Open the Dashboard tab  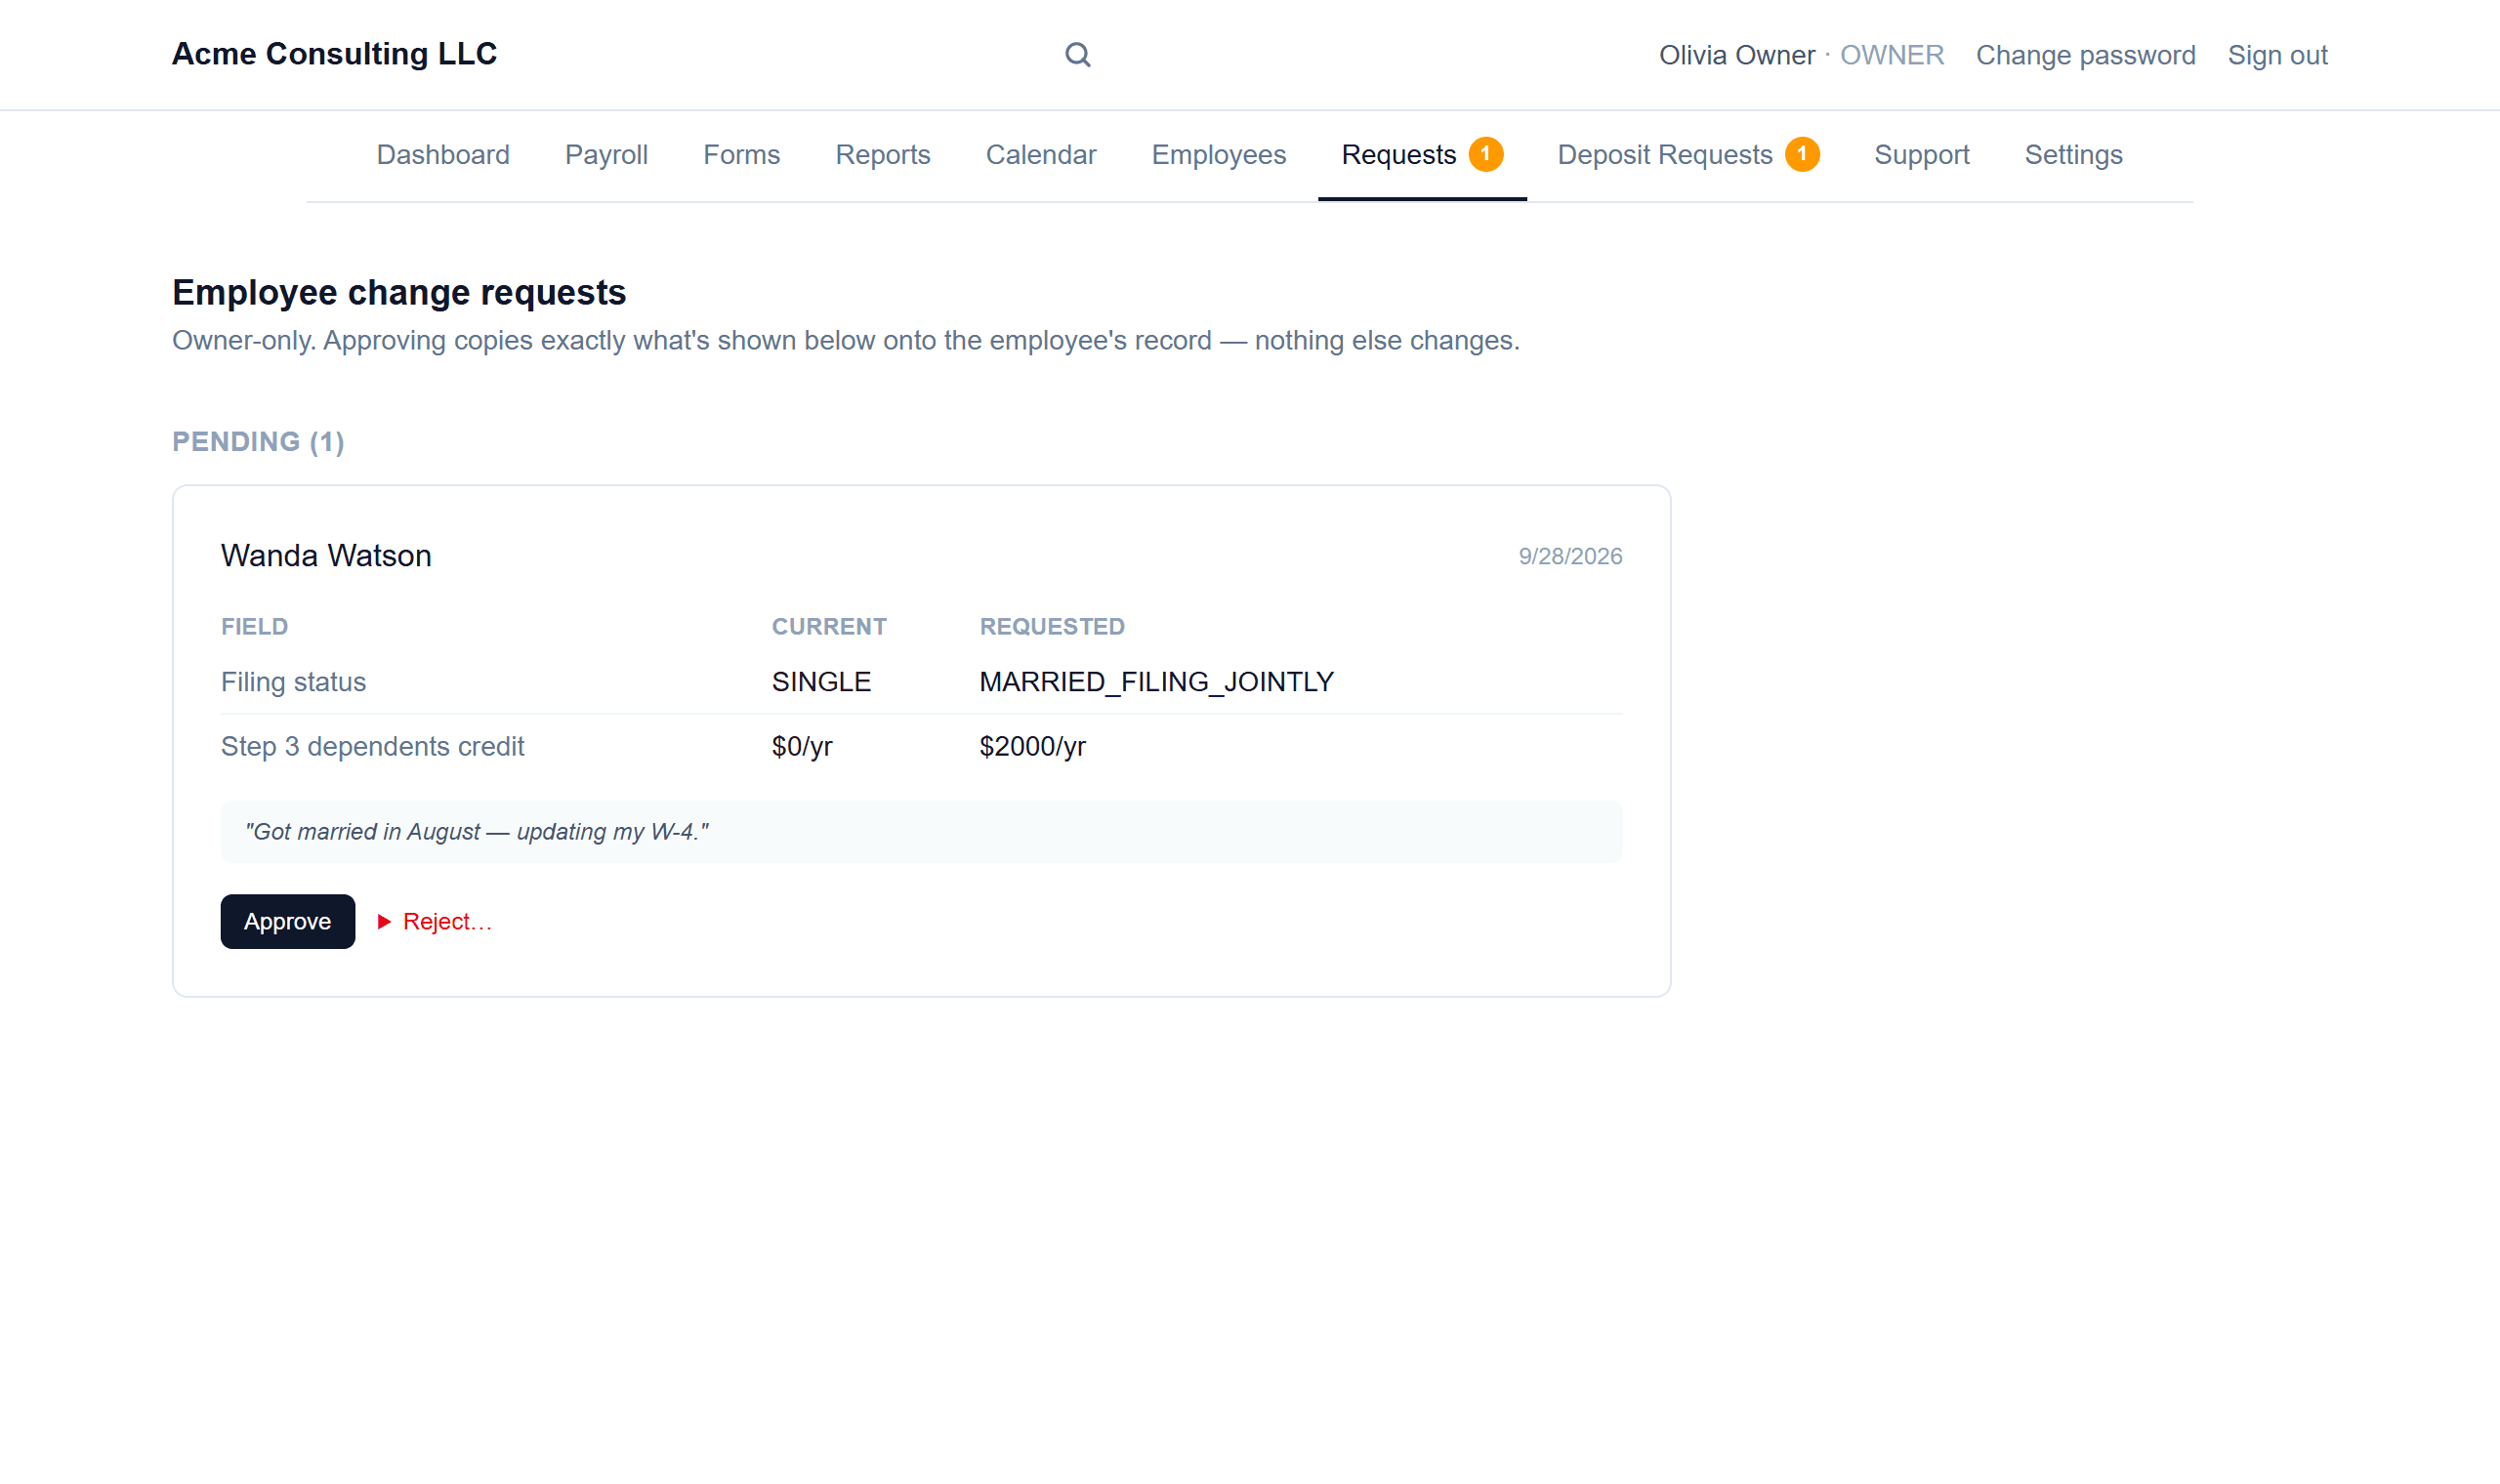[443, 155]
